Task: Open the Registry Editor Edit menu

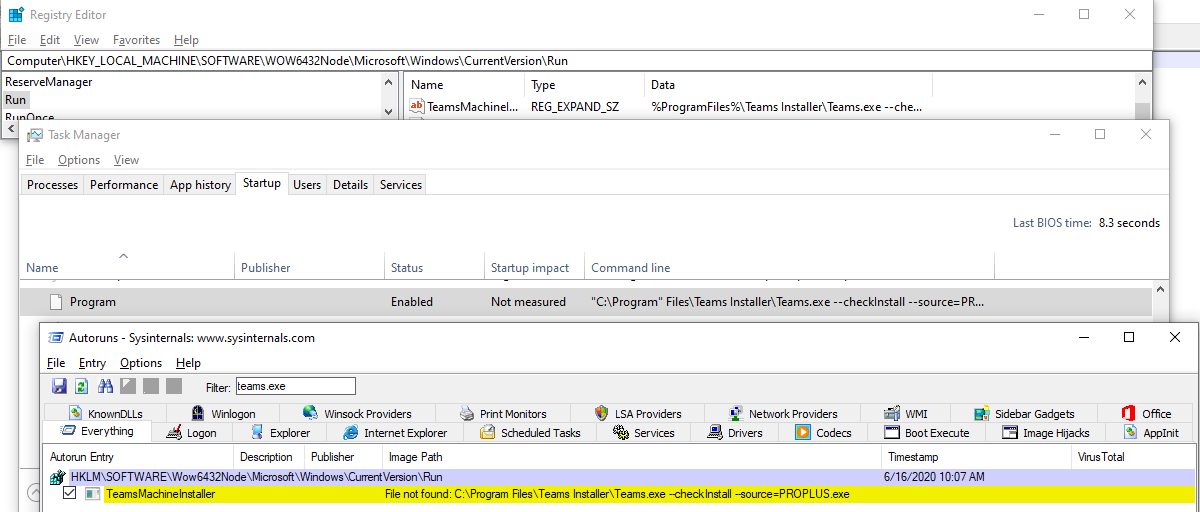Action: tap(50, 40)
